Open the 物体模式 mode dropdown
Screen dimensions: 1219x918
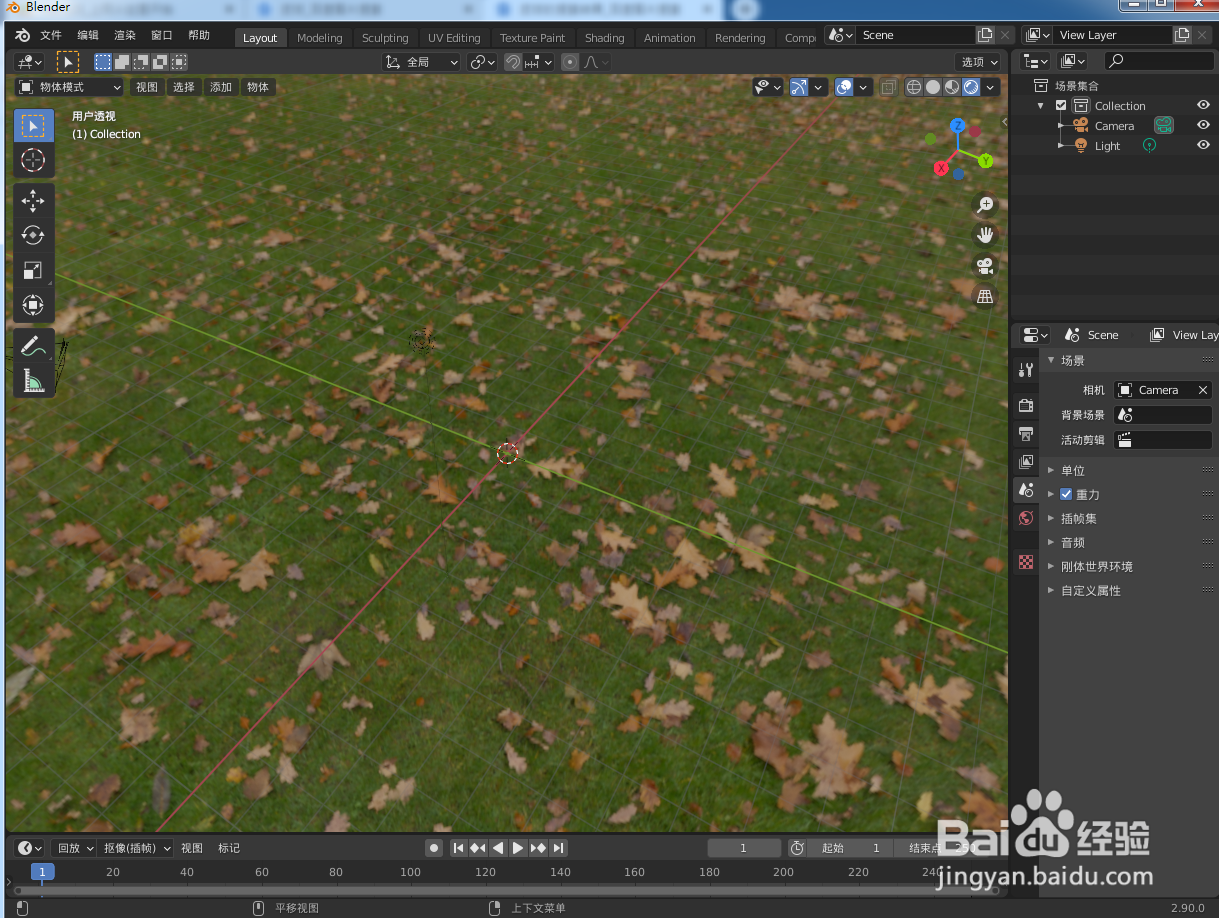point(68,87)
